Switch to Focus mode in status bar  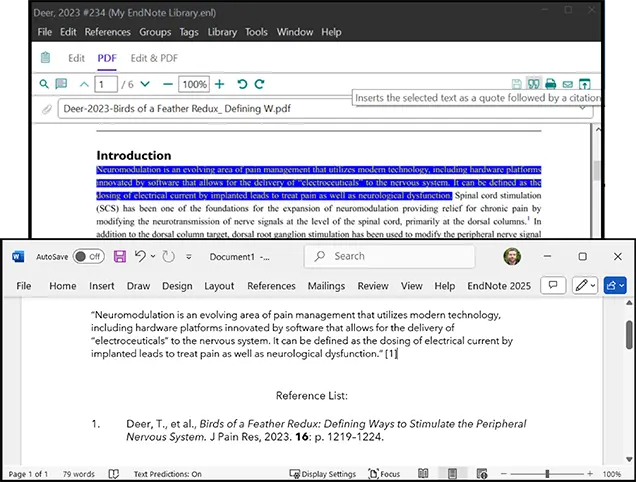[384, 474]
